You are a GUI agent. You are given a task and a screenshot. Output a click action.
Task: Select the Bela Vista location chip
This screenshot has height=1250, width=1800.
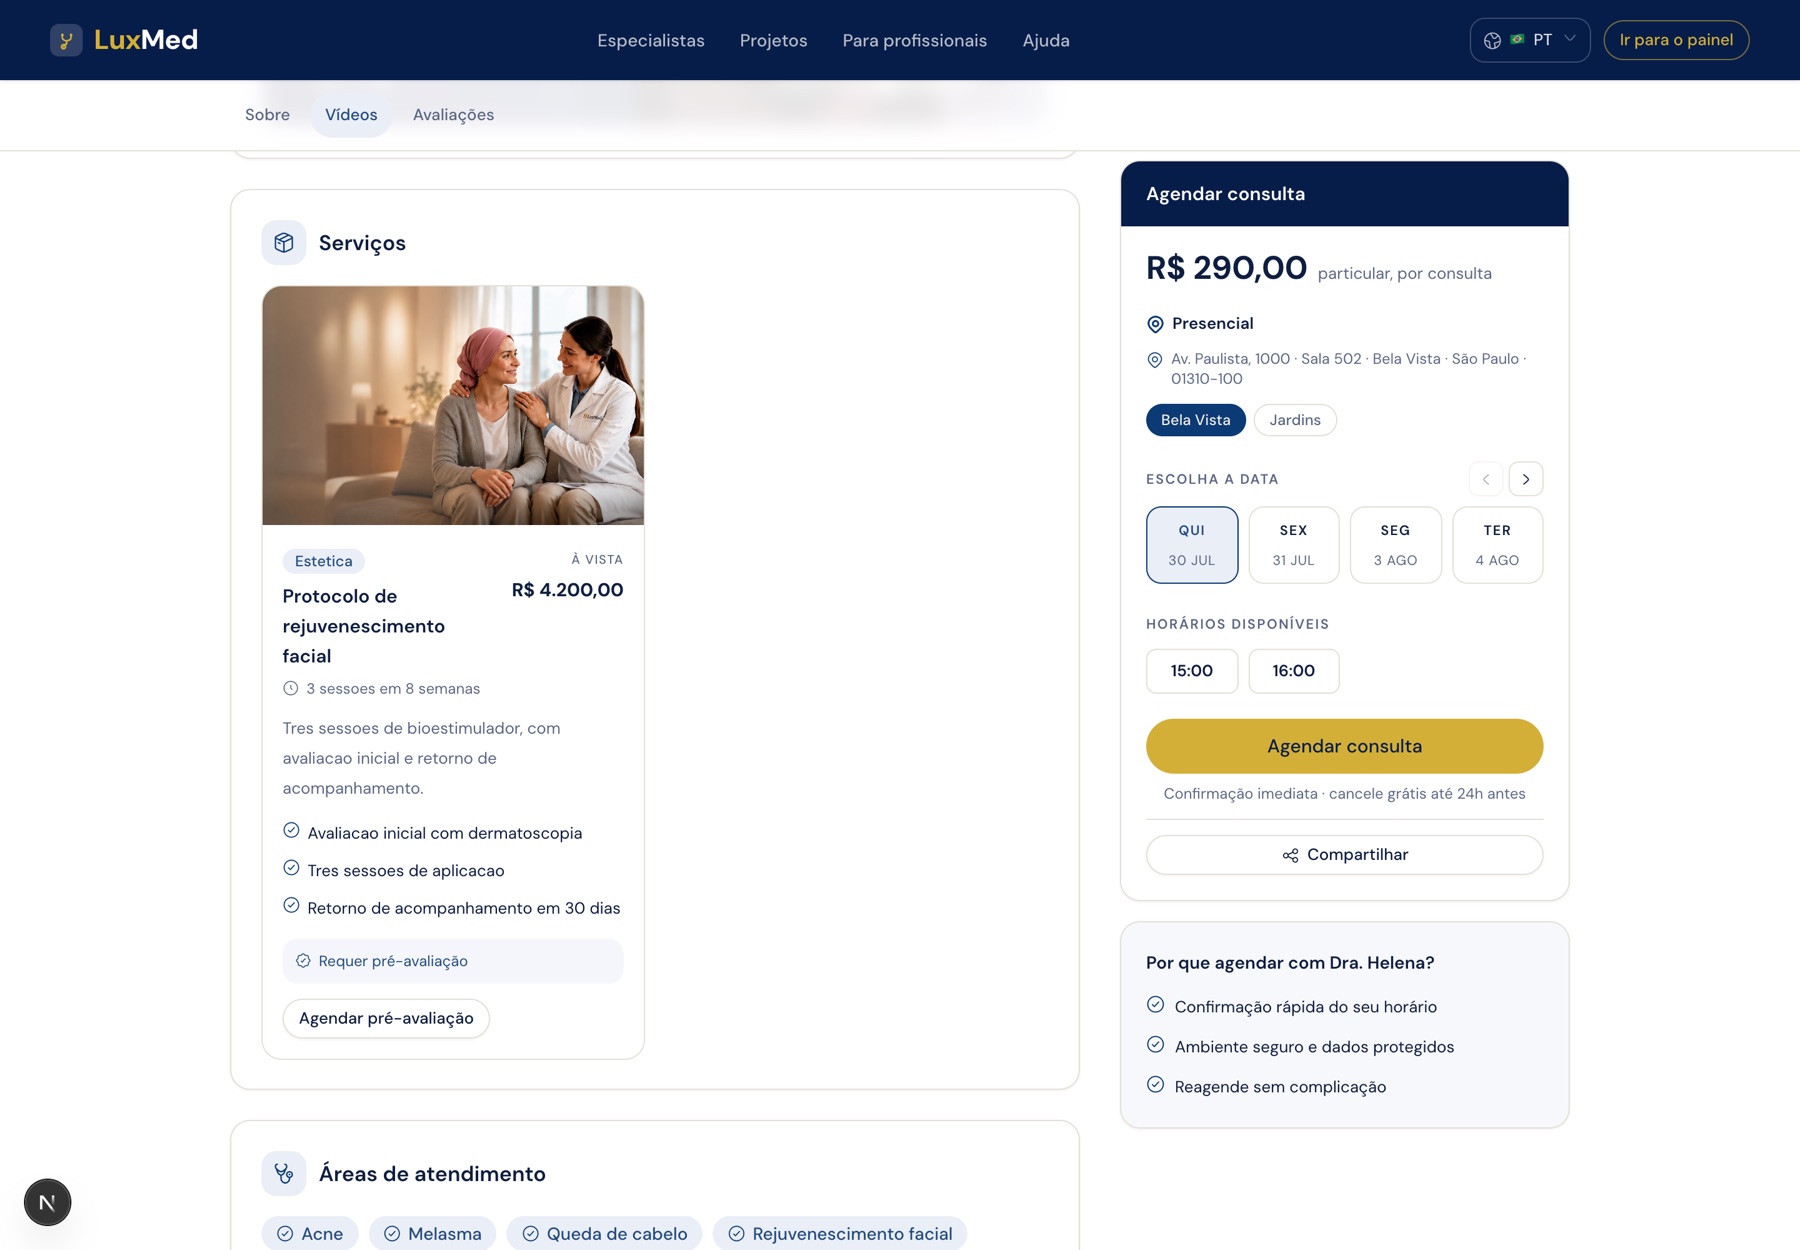click(1195, 420)
